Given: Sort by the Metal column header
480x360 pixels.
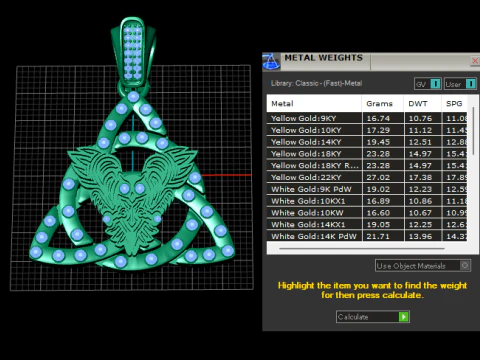Looking at the screenshot, I should click(x=314, y=104).
